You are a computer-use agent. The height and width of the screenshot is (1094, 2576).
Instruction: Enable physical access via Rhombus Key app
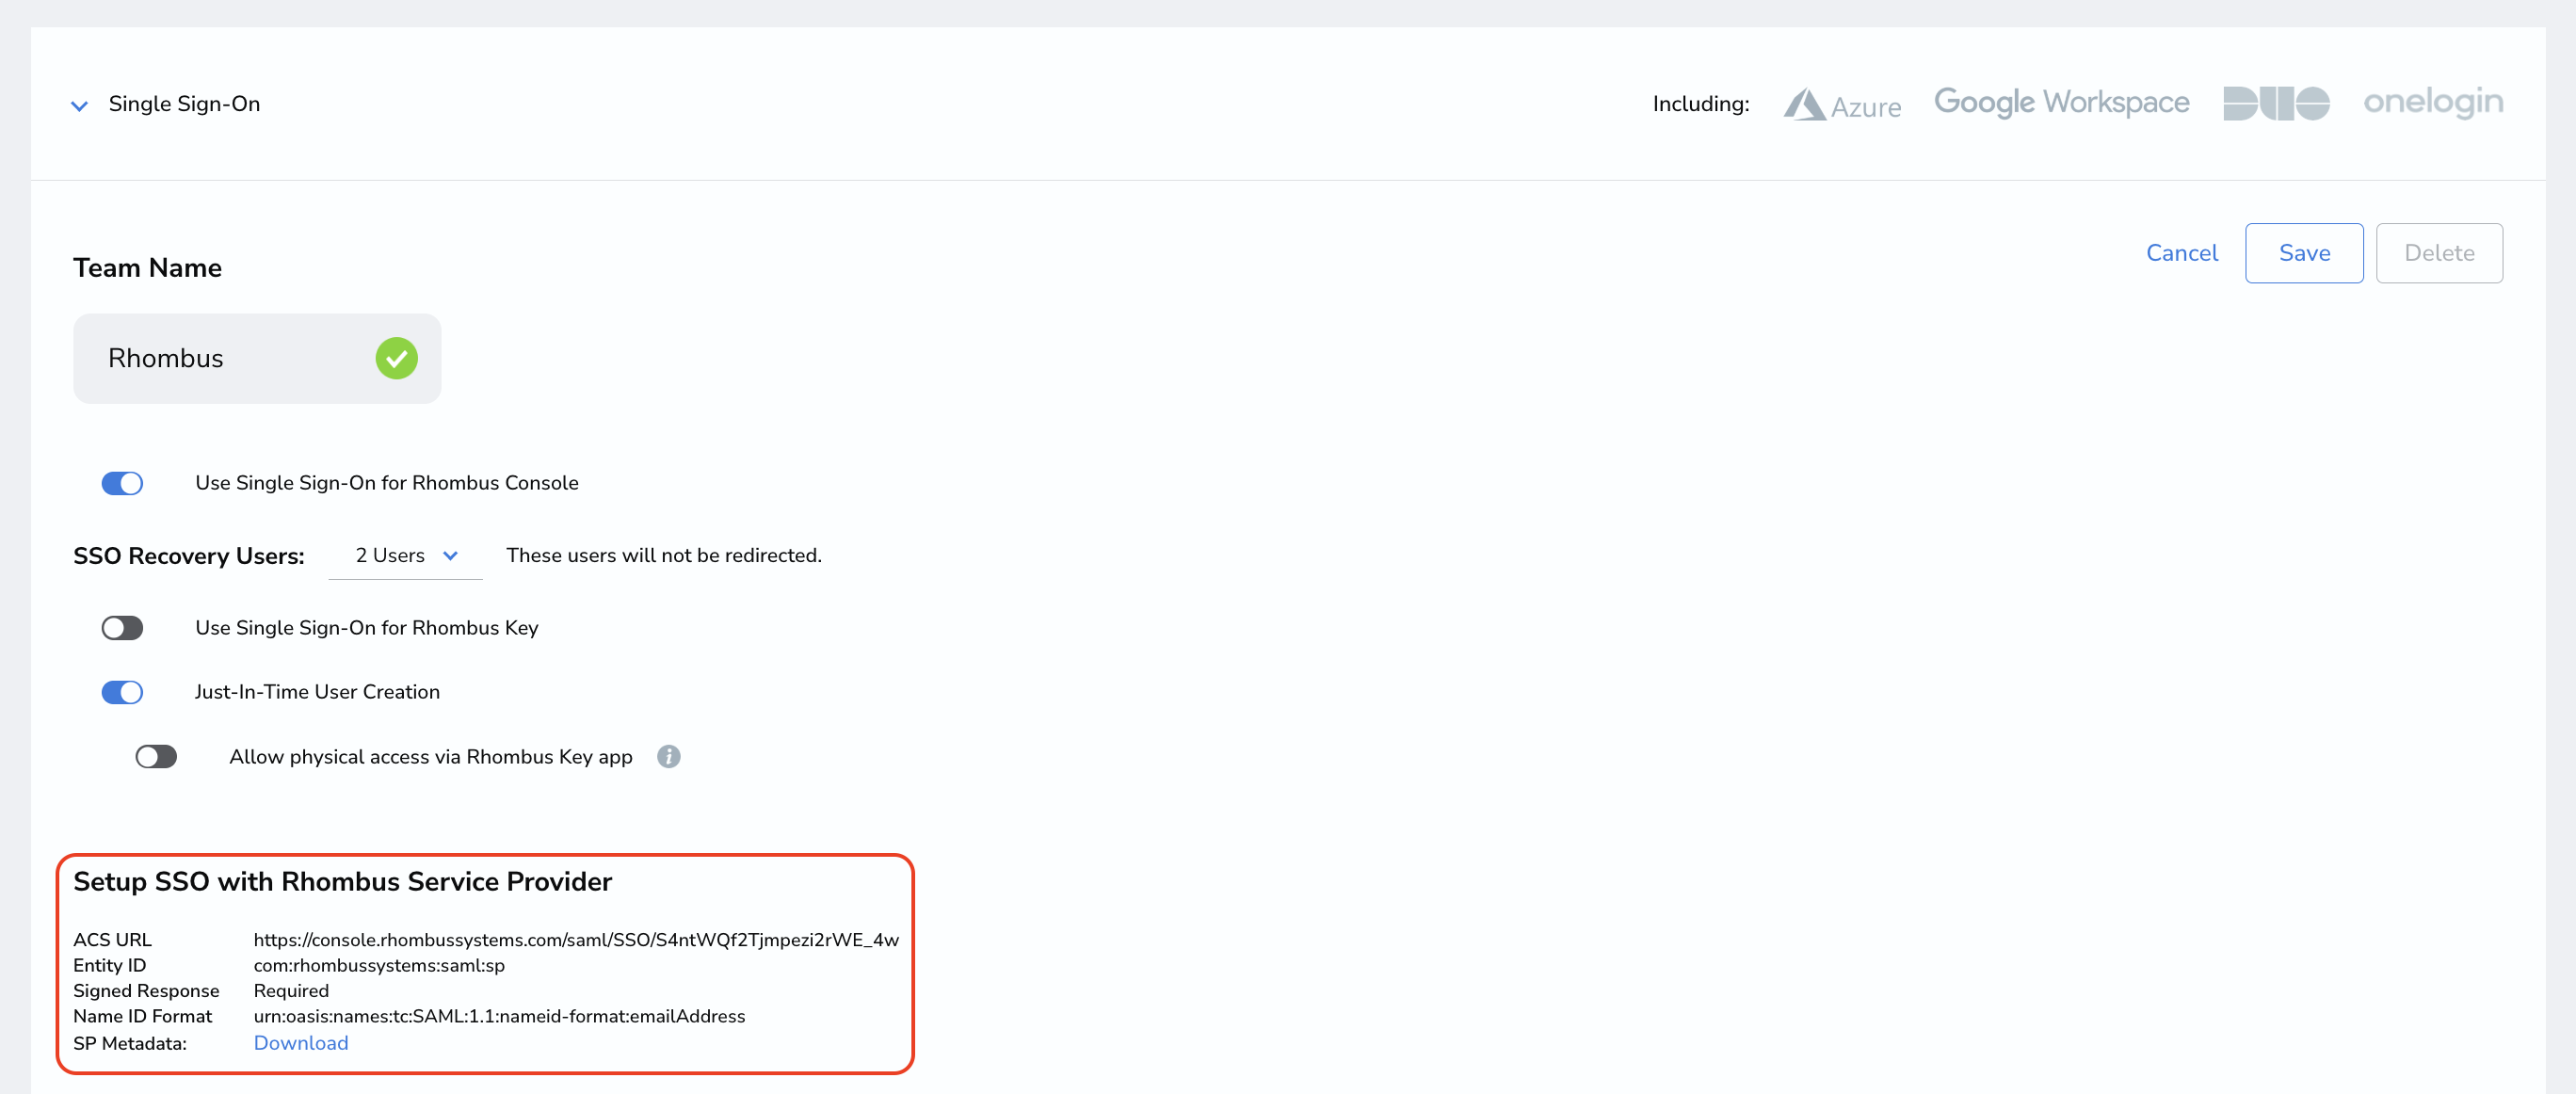pyautogui.click(x=156, y=757)
